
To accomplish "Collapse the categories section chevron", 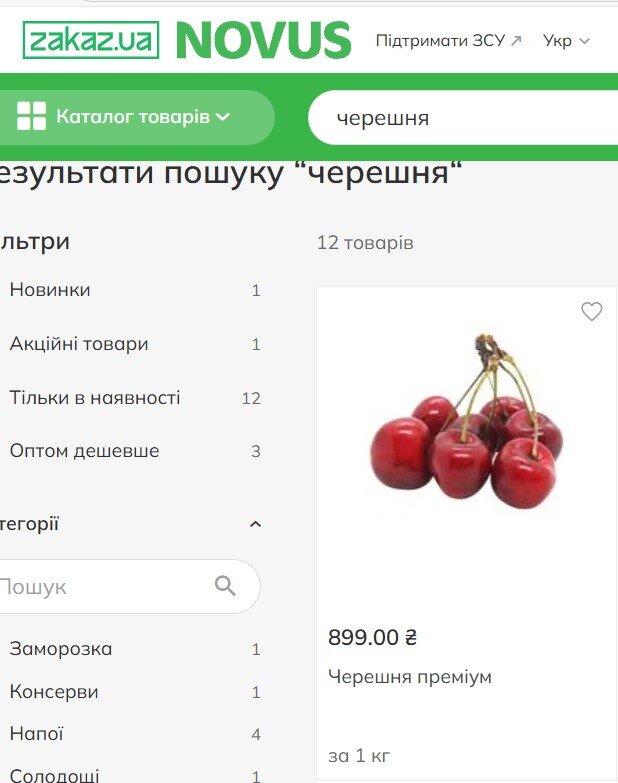I will coord(256,524).
